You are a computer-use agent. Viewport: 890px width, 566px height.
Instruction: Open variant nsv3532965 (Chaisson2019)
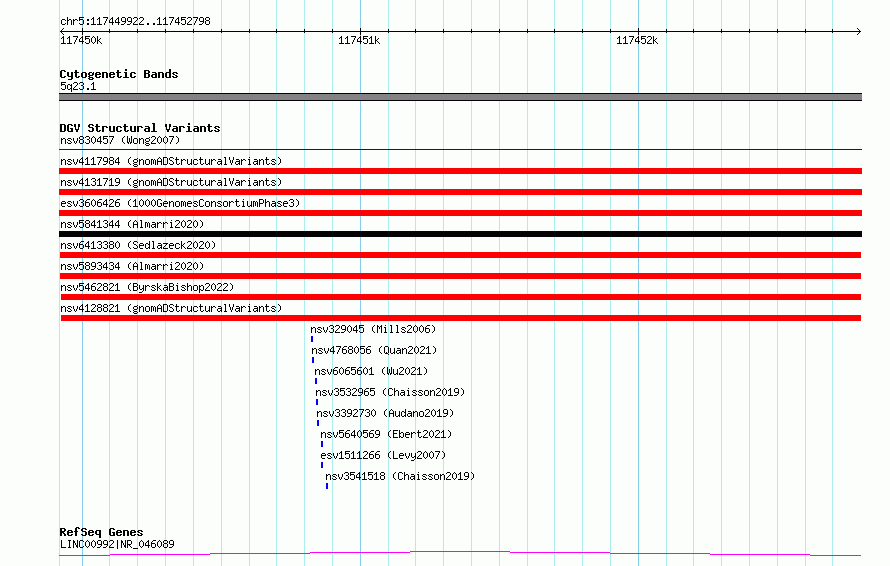pos(390,392)
